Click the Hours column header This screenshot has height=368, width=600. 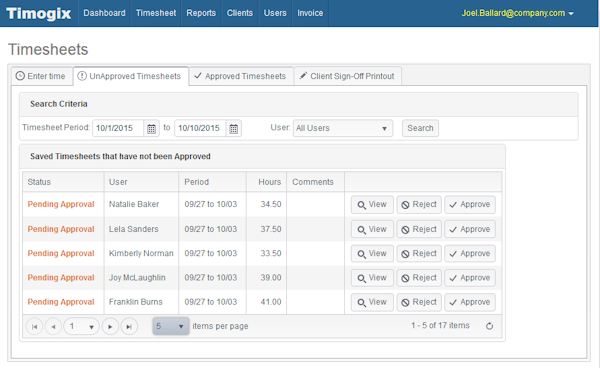(x=267, y=182)
